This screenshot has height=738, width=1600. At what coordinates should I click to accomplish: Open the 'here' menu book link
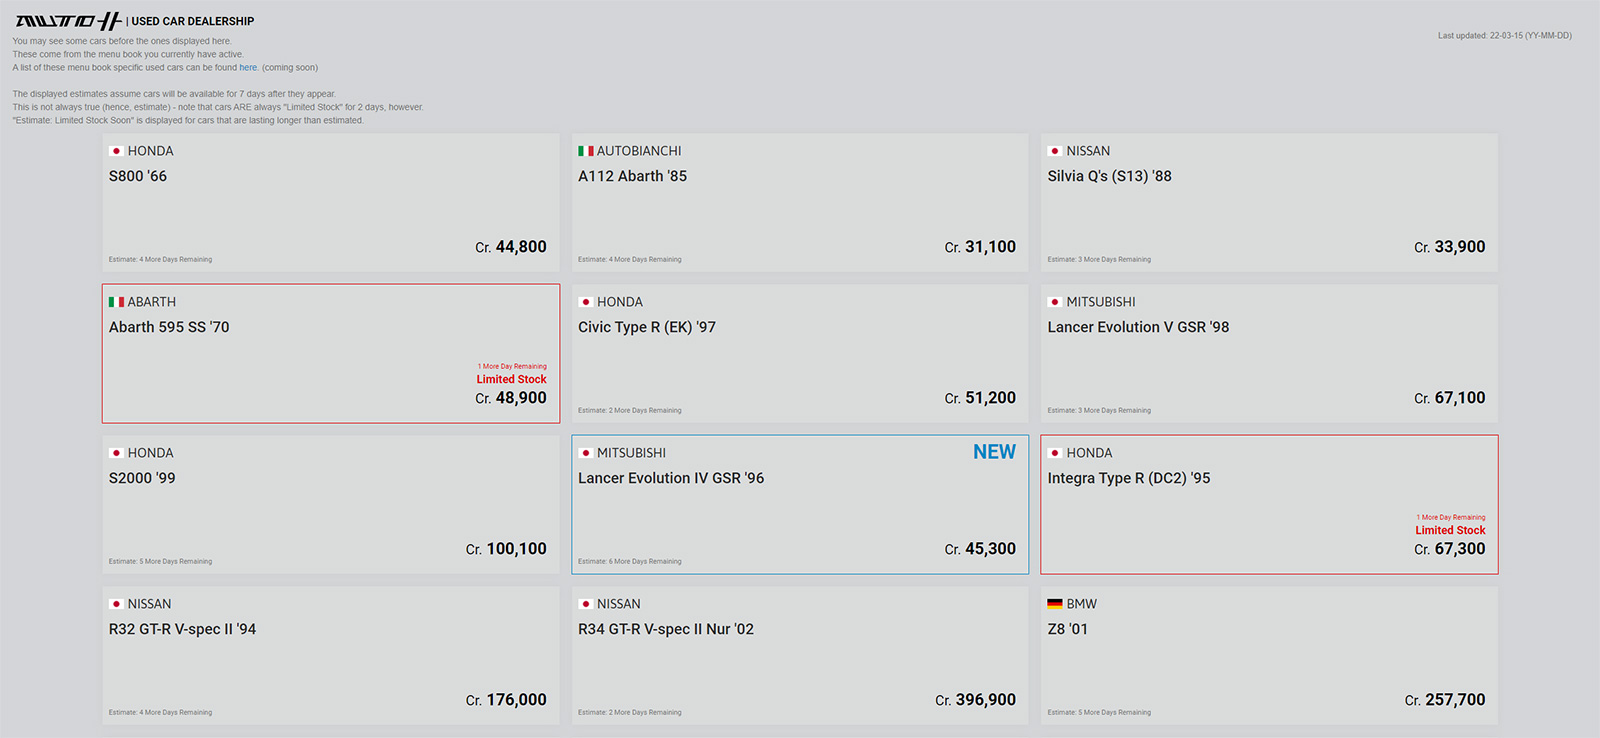coord(248,68)
